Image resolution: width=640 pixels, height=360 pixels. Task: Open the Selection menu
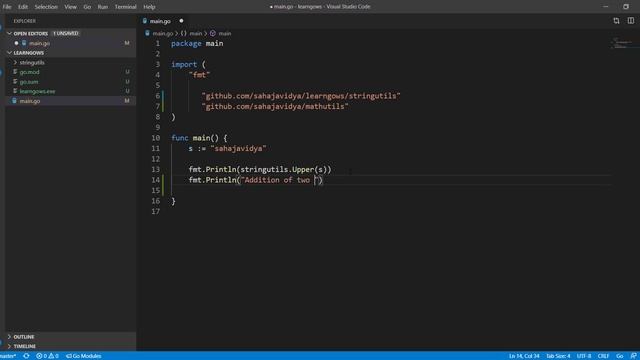click(46, 7)
